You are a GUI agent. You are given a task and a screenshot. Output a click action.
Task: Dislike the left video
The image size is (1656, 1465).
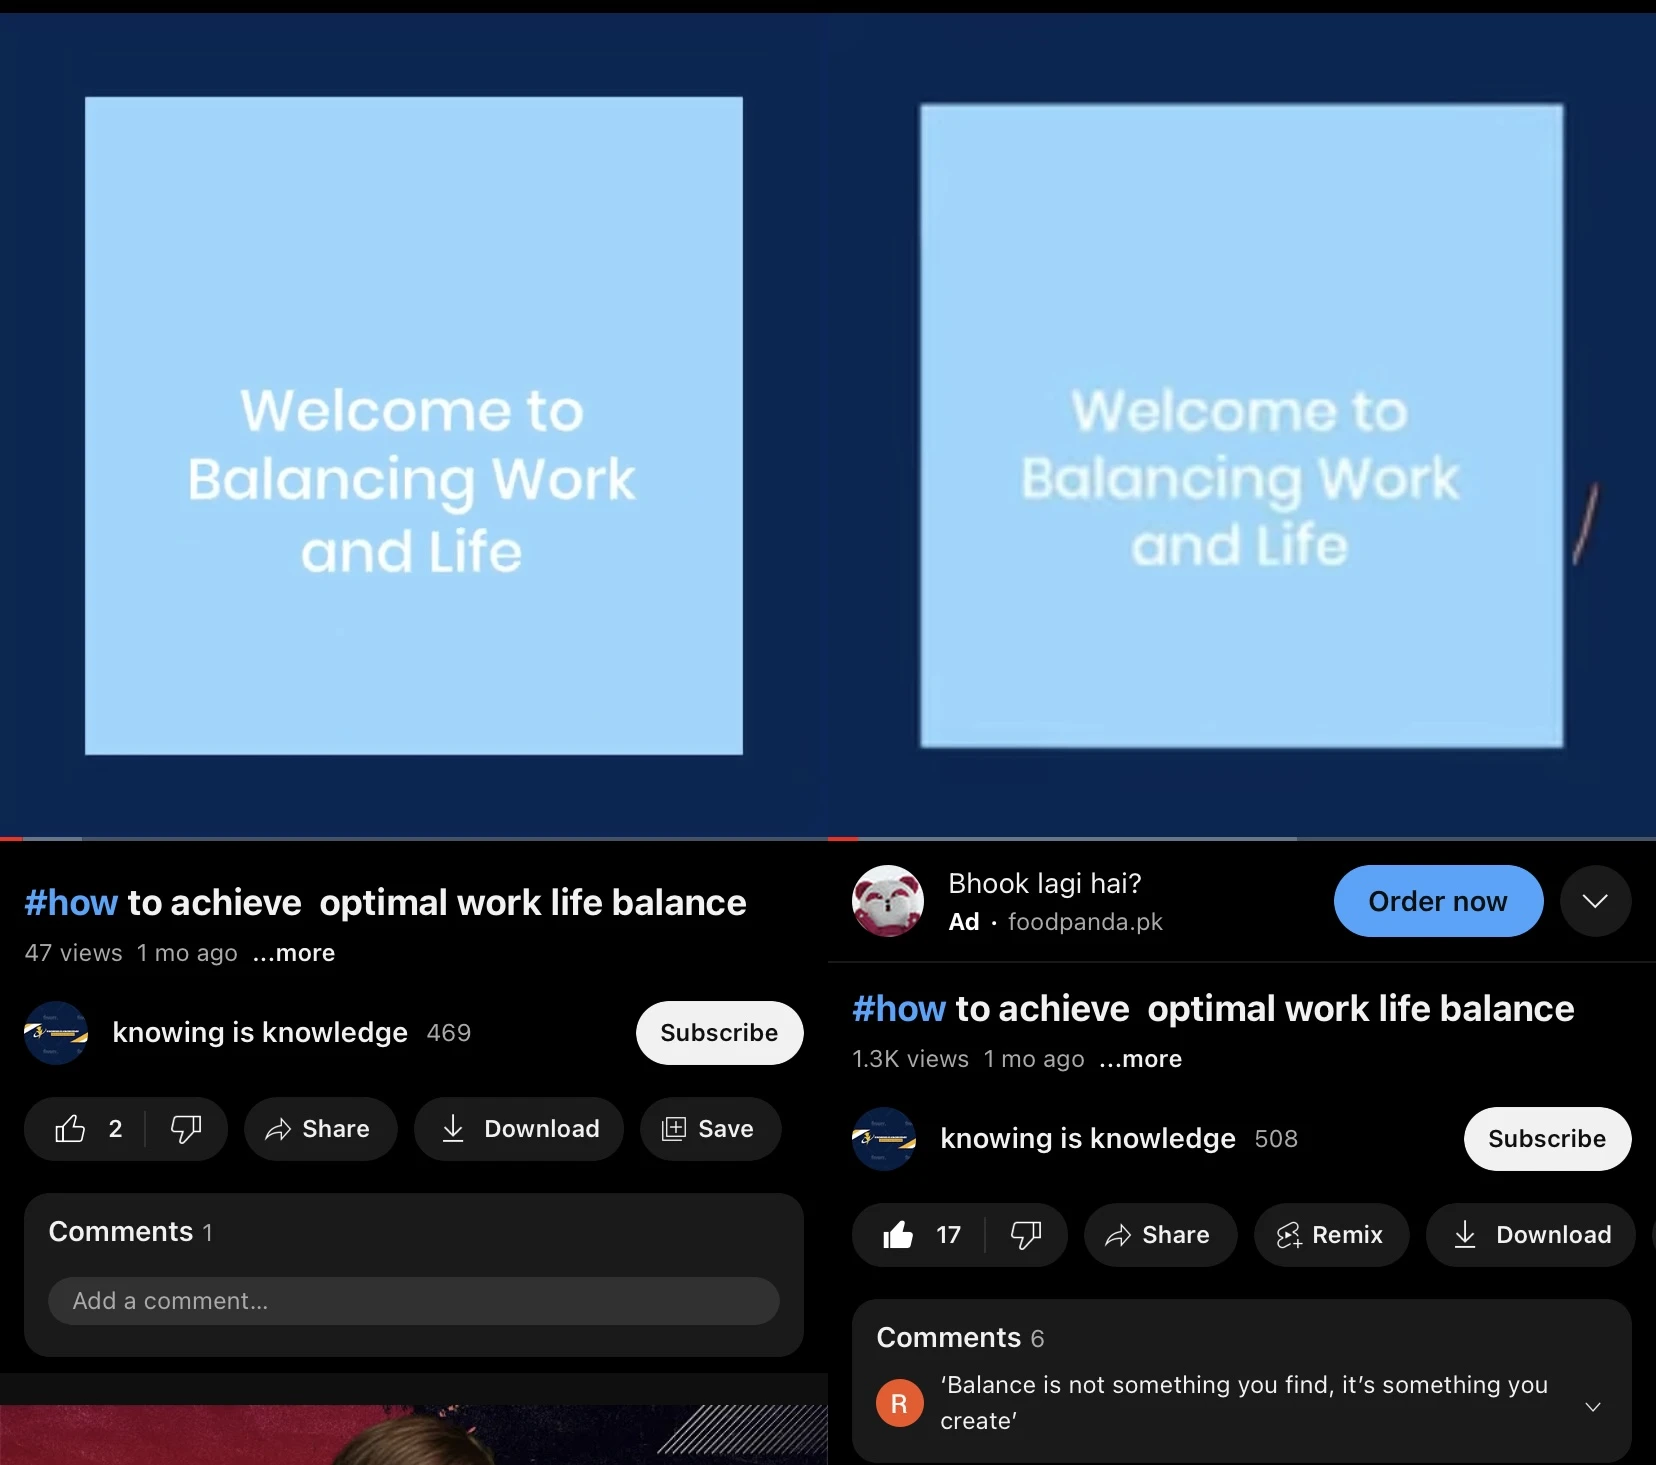(186, 1129)
